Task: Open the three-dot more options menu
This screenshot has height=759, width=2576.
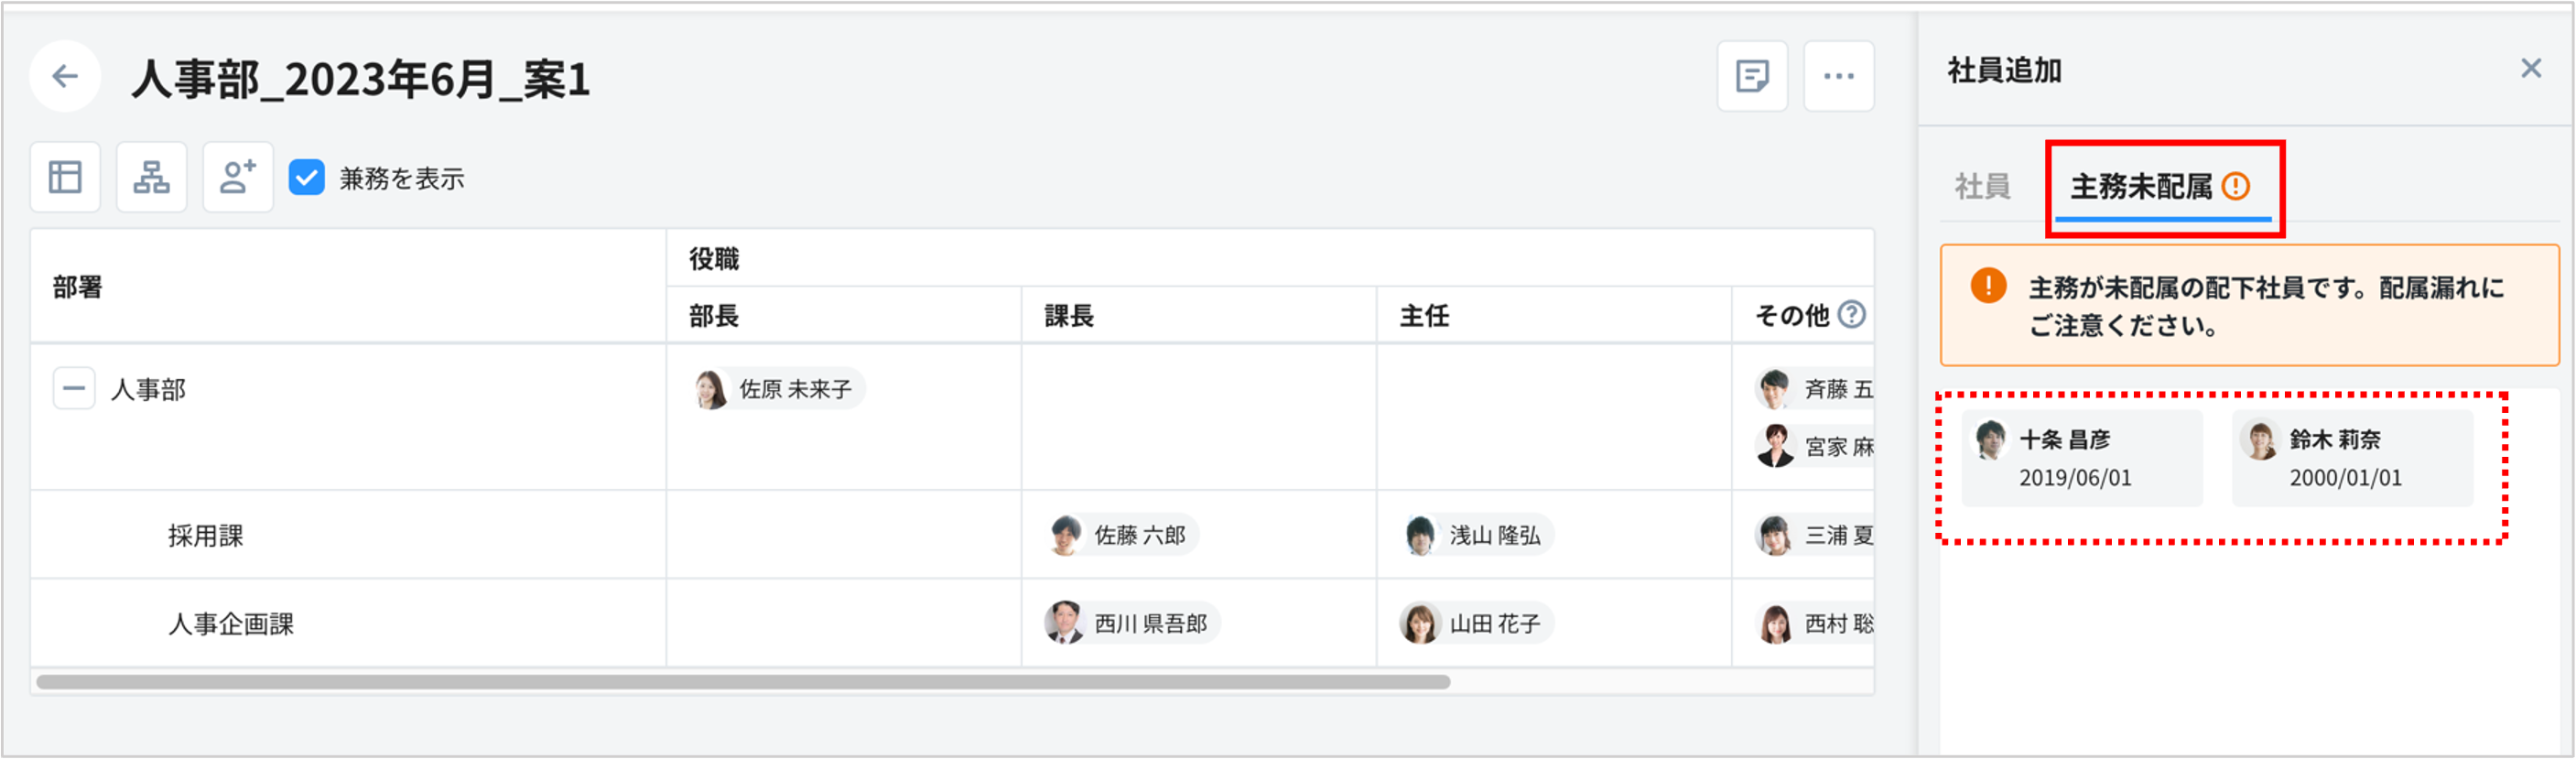Action: click(1838, 76)
